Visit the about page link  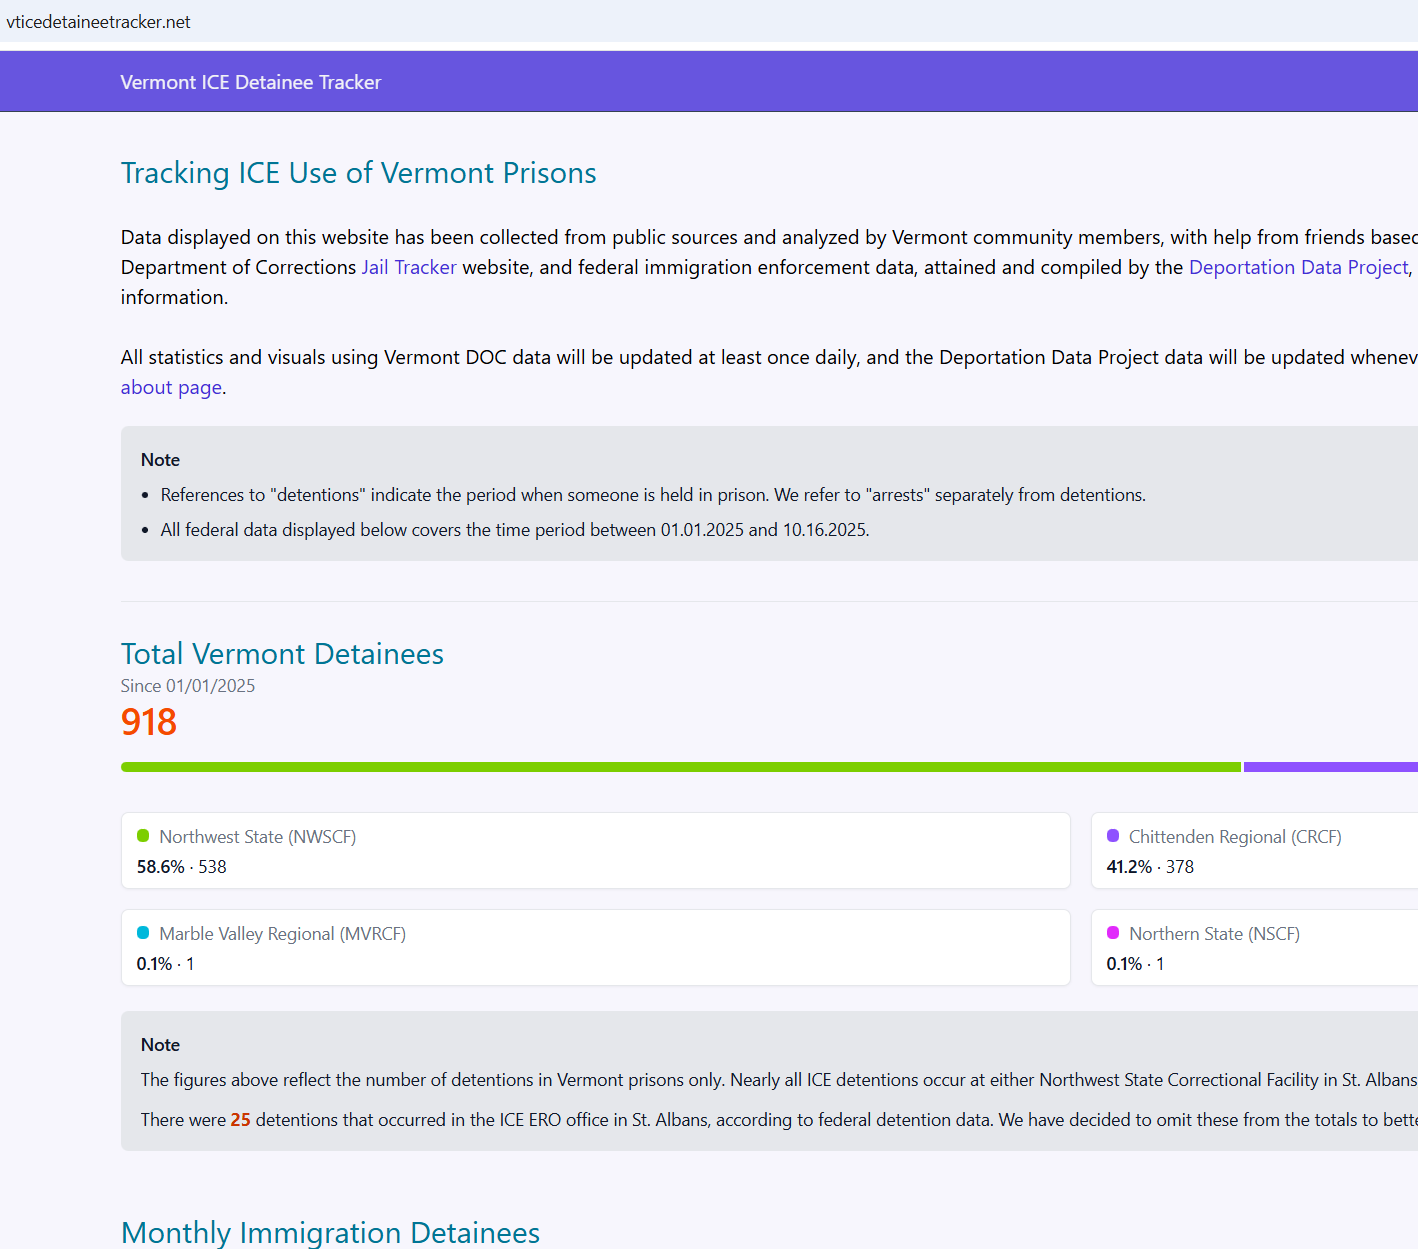coord(171,387)
